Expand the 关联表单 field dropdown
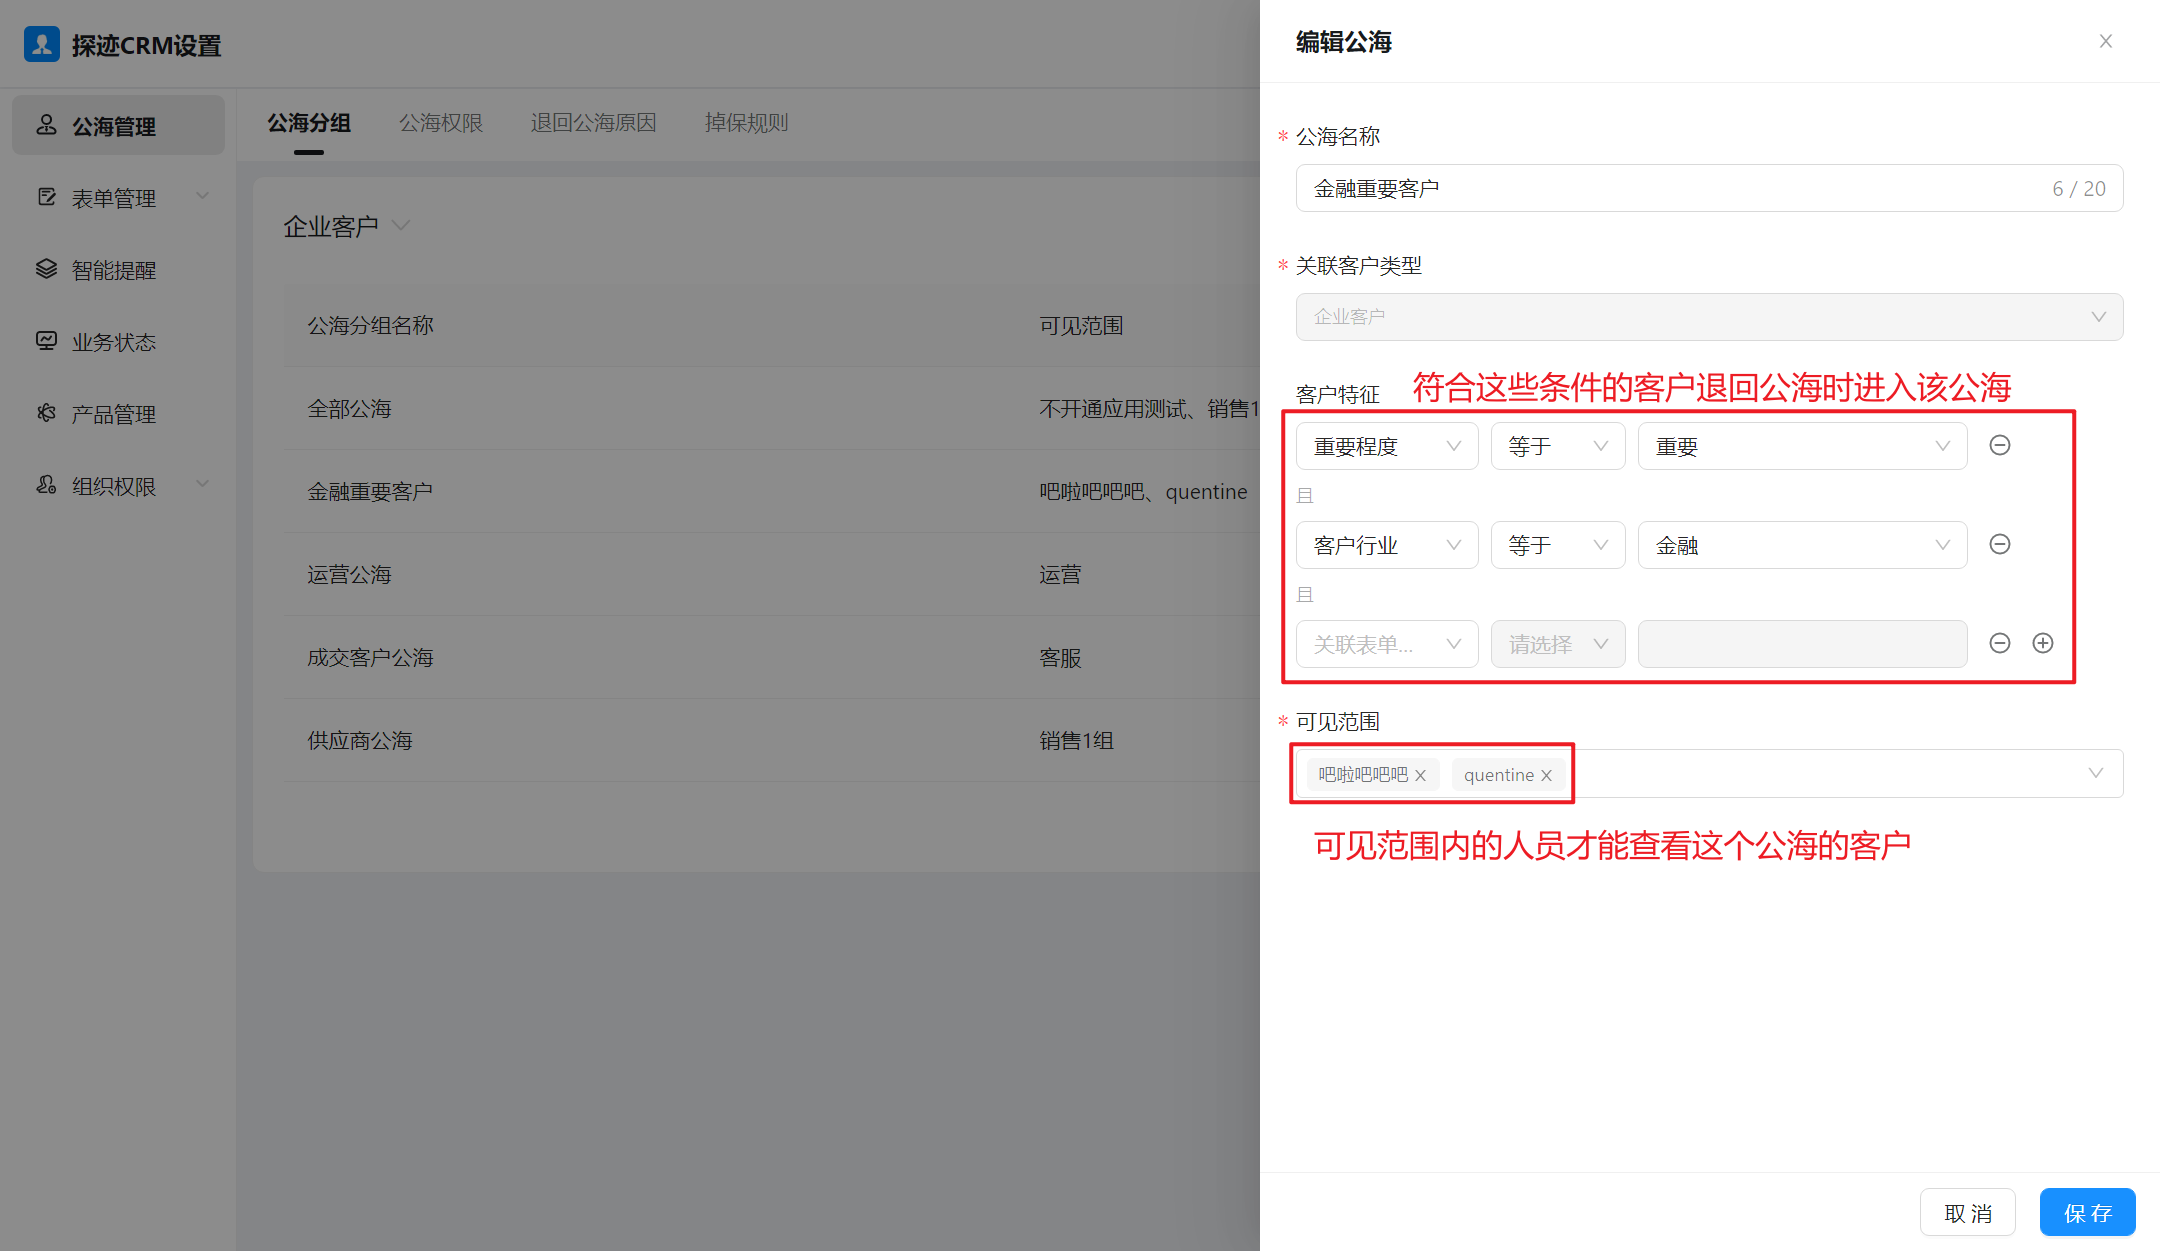2160x1251 pixels. pyautogui.click(x=1386, y=644)
